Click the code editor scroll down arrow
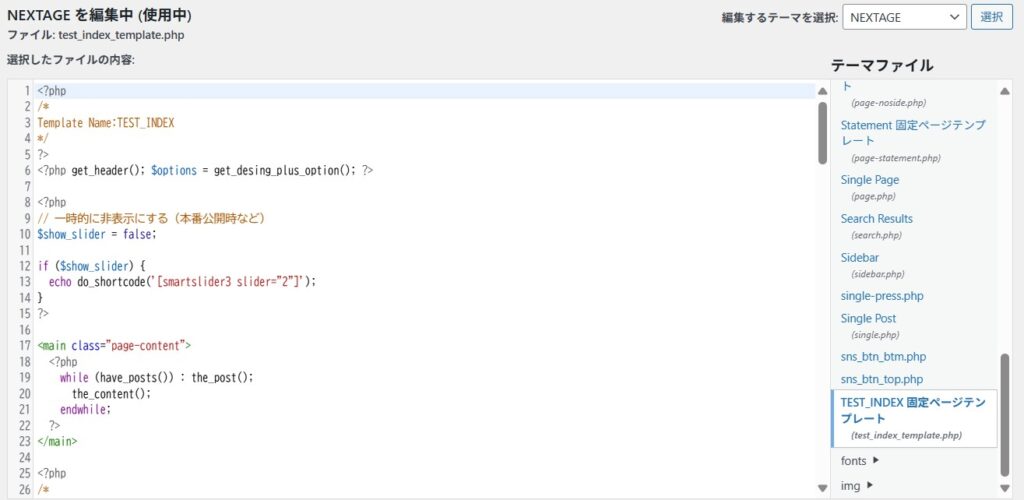1024x500 pixels. (x=822, y=488)
